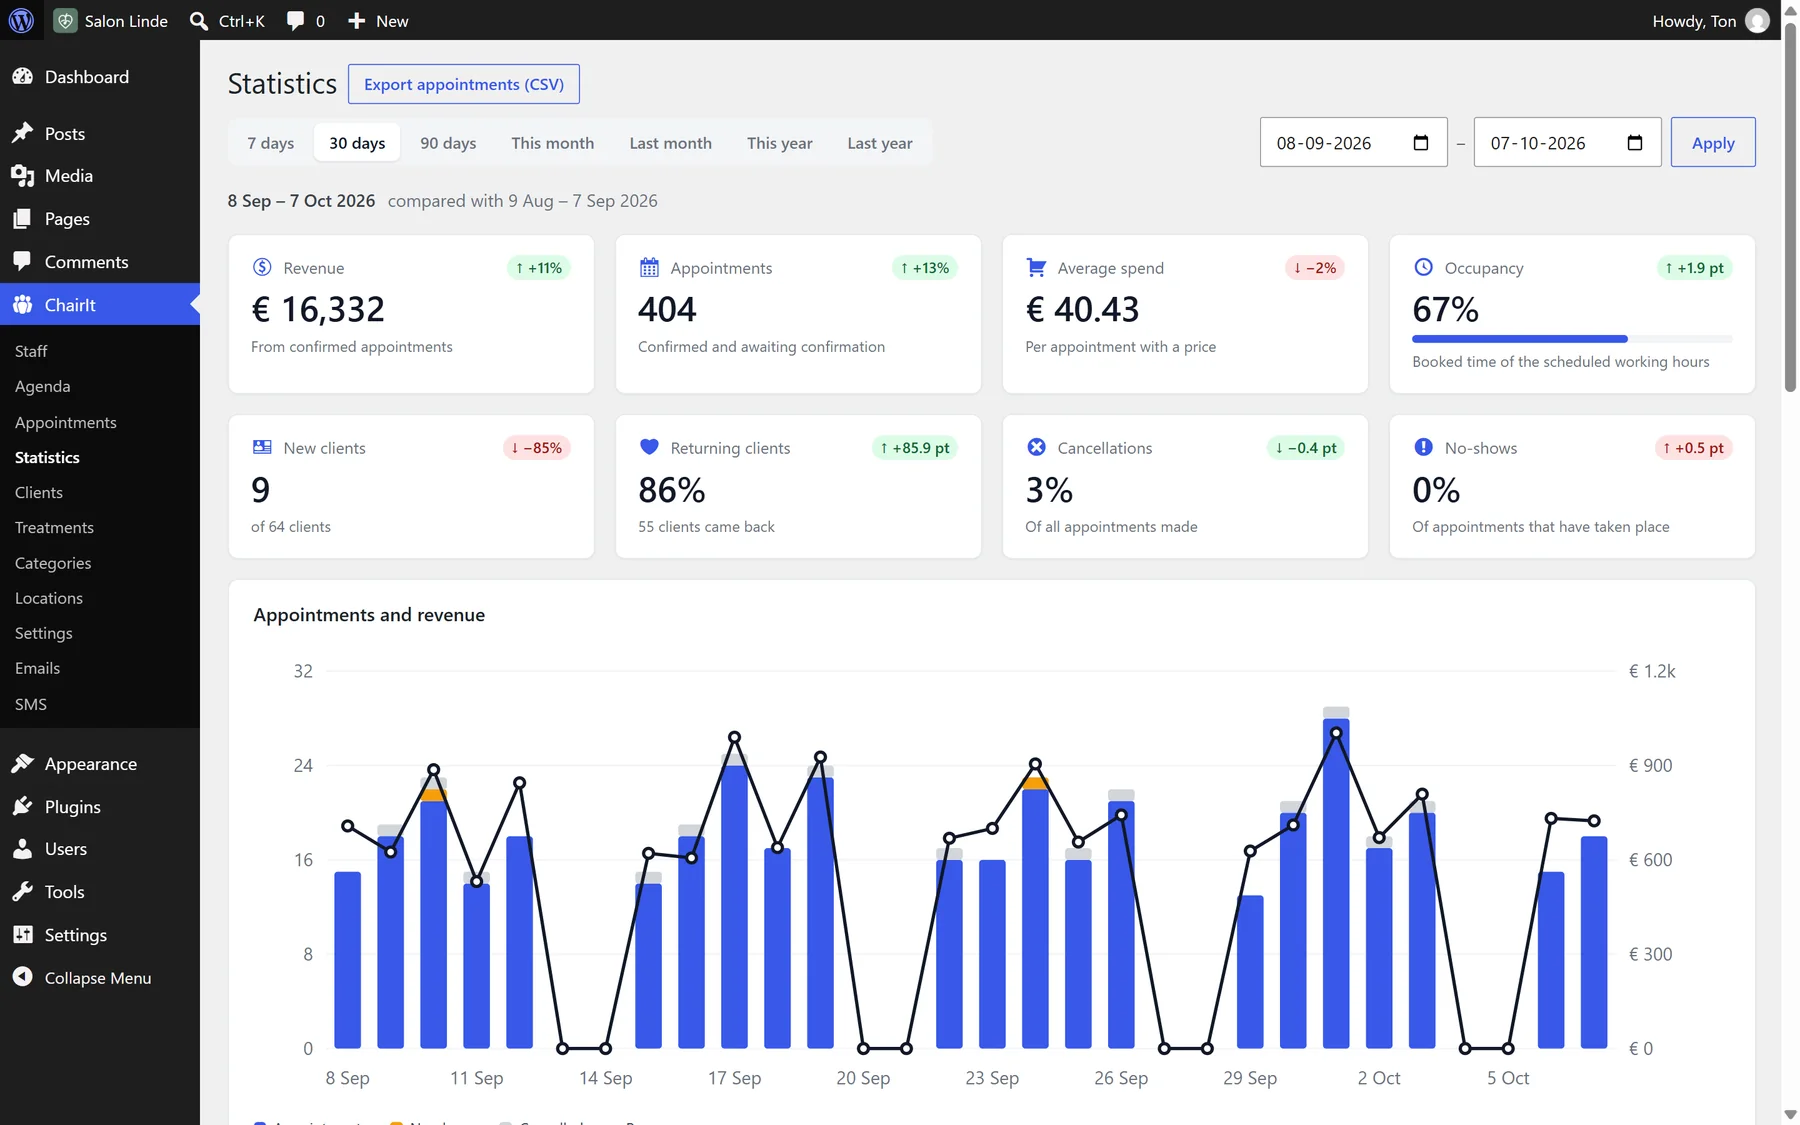Click the start date field 08-09-2026
The image size is (1800, 1125).
tap(1354, 143)
